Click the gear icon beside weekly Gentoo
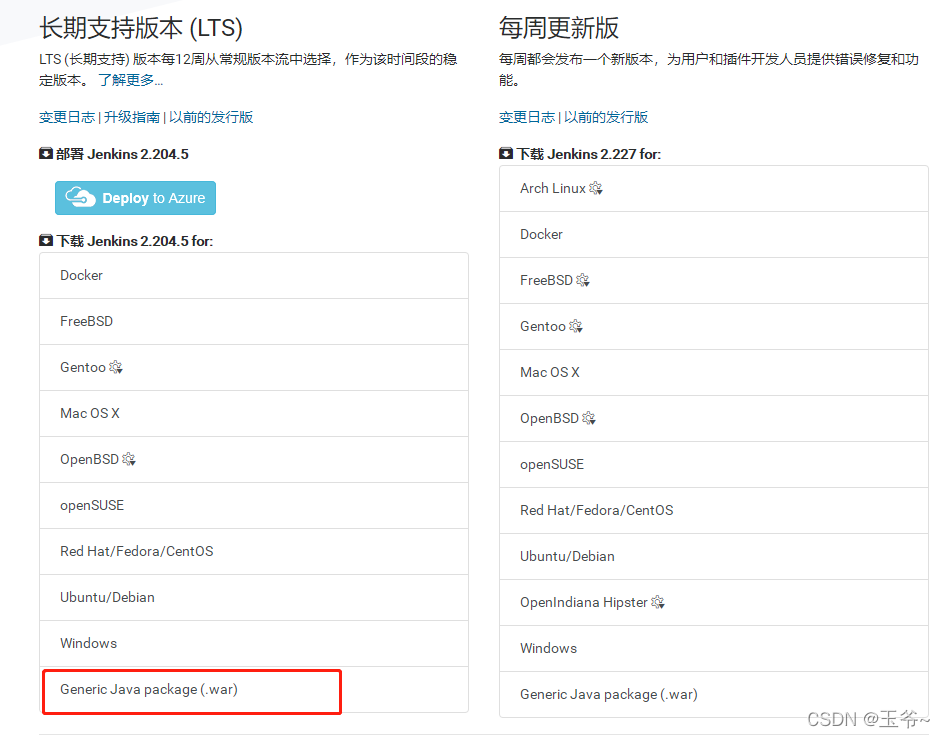 tap(576, 327)
